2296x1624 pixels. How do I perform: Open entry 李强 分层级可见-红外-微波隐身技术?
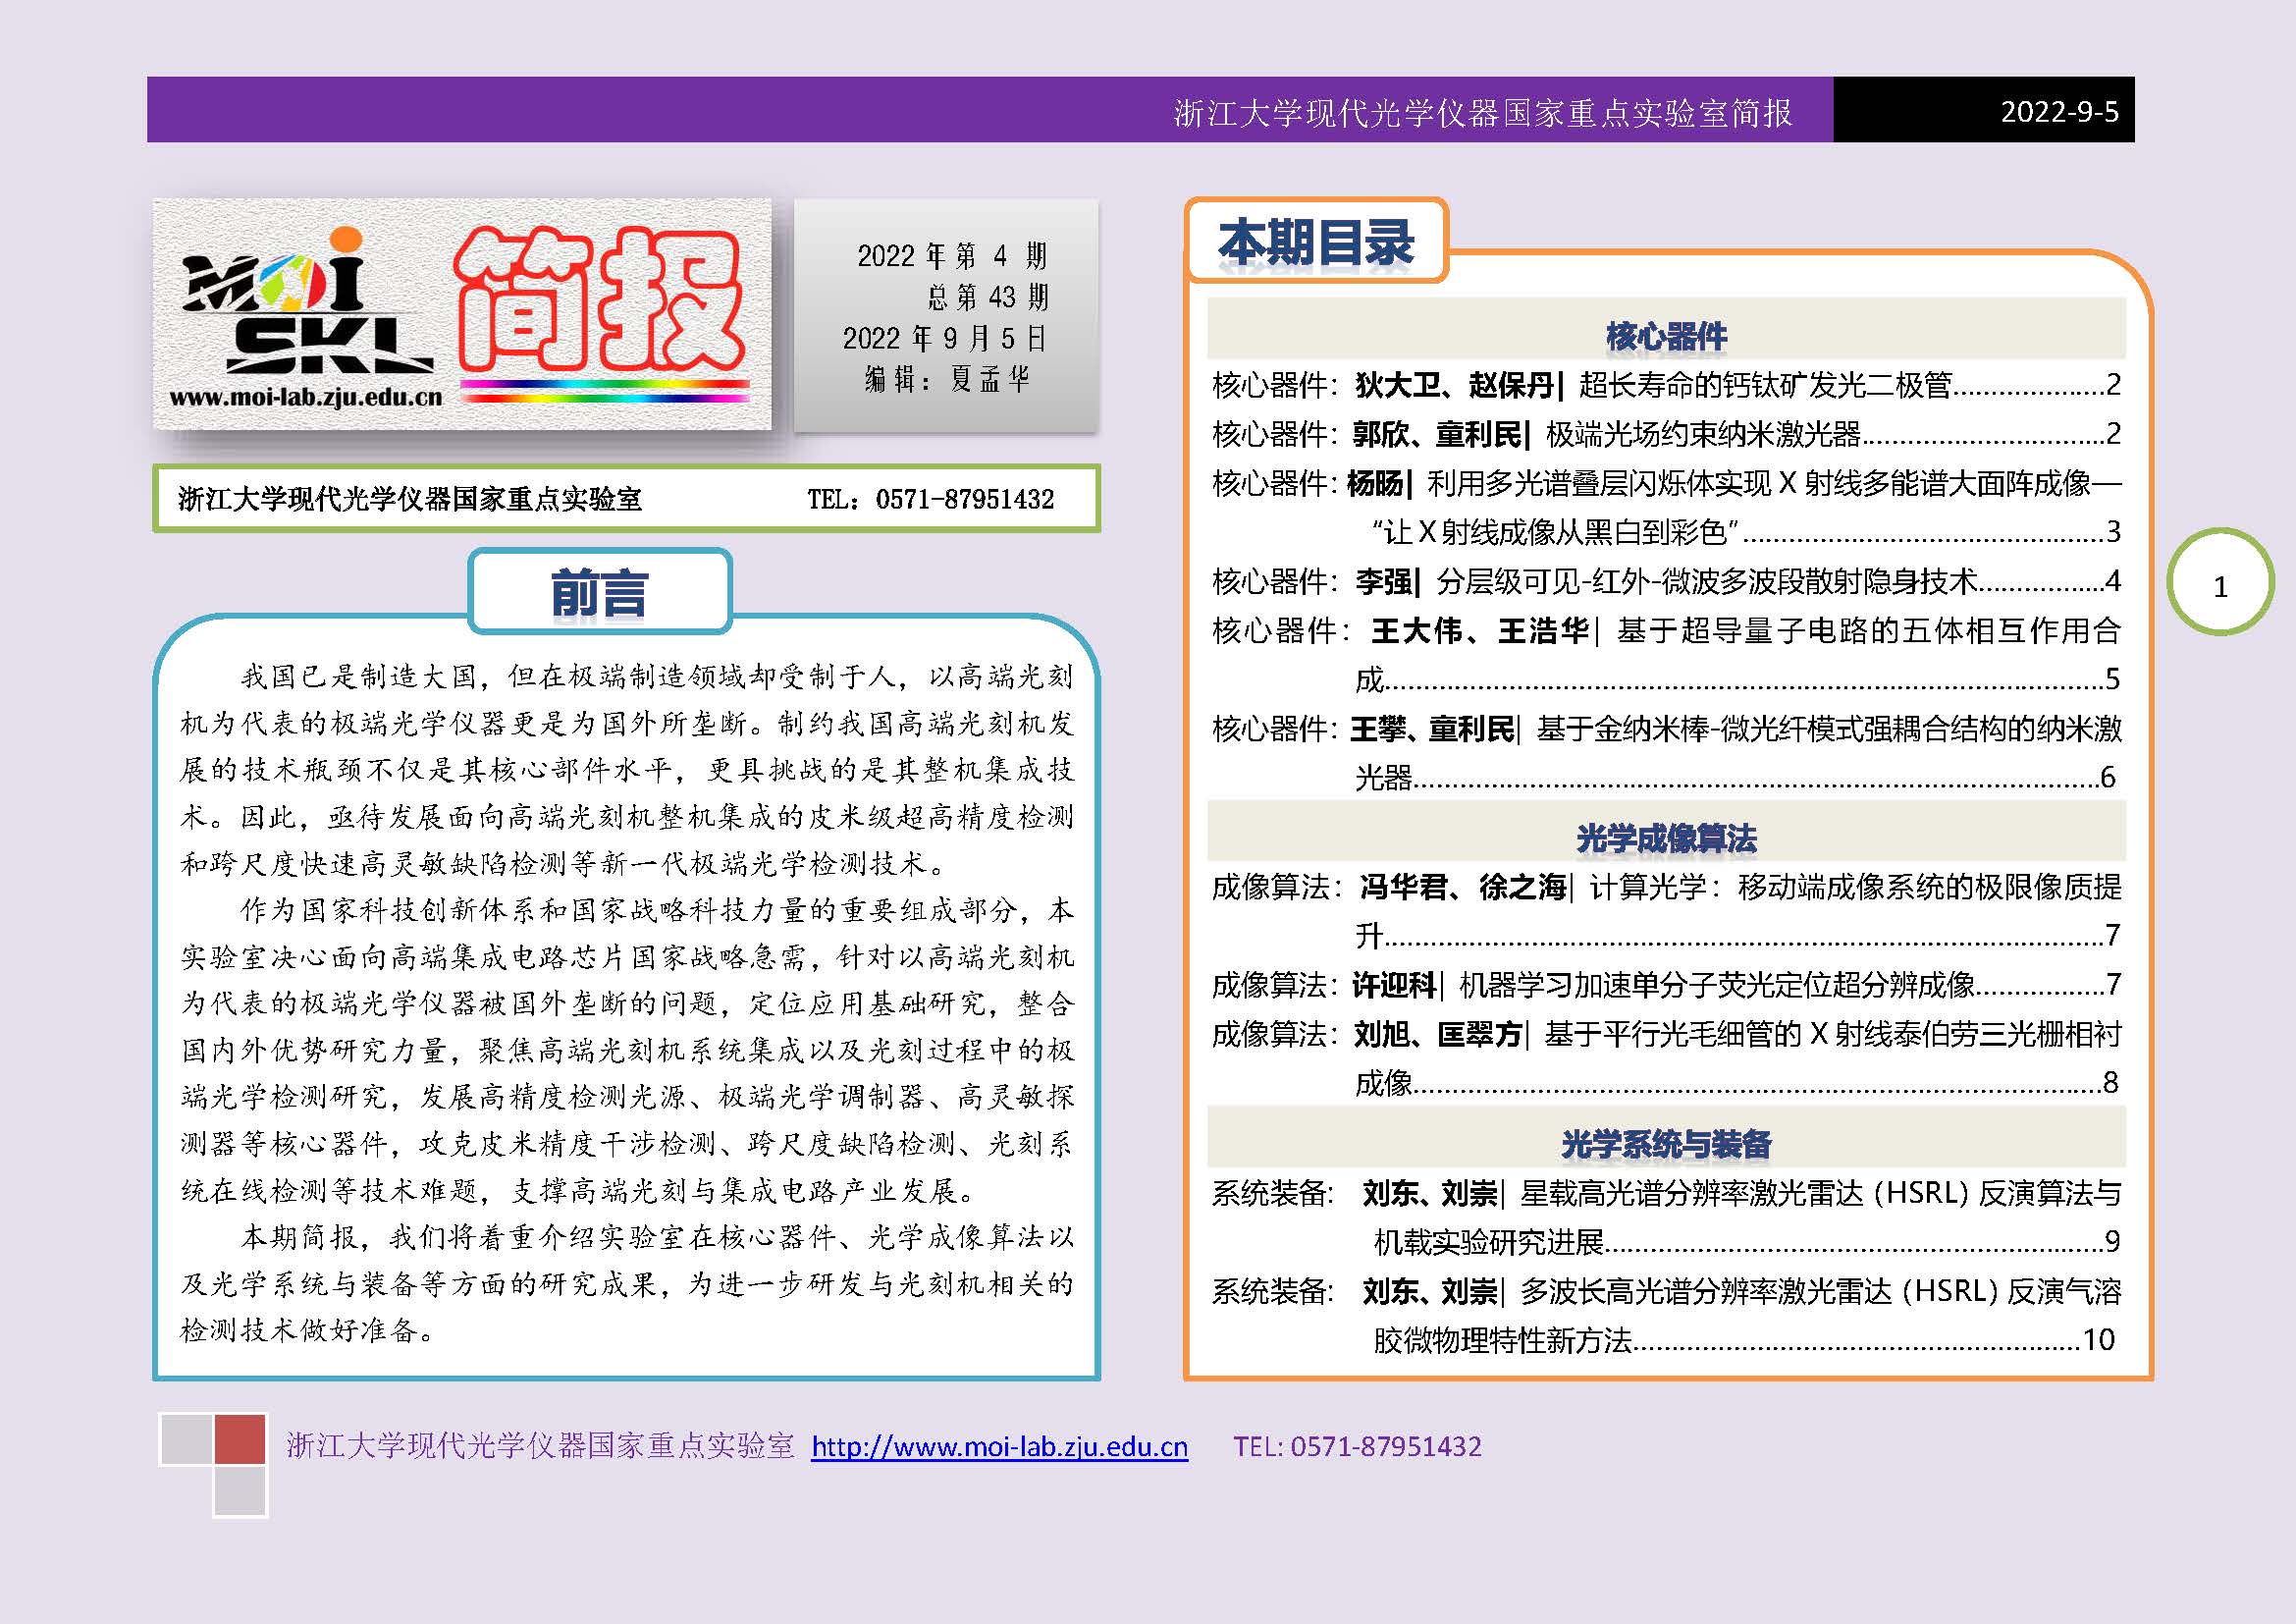(x=1666, y=580)
